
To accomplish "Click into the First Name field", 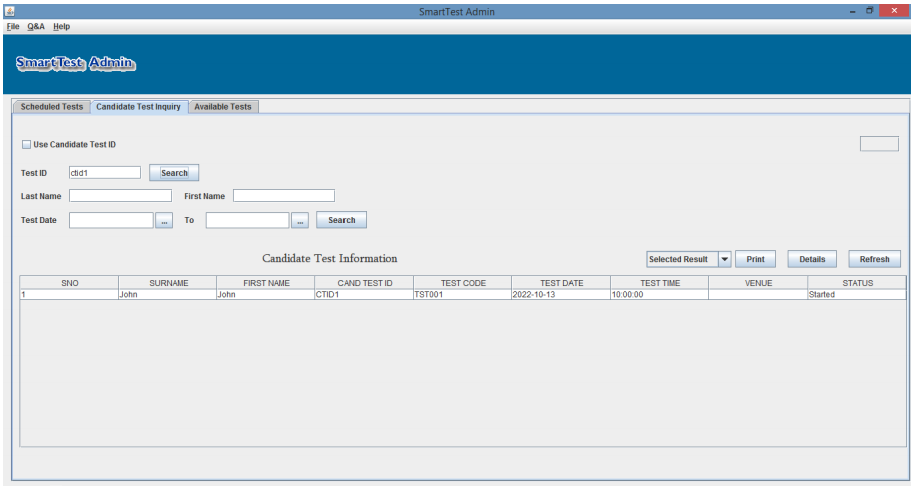I will click(283, 196).
